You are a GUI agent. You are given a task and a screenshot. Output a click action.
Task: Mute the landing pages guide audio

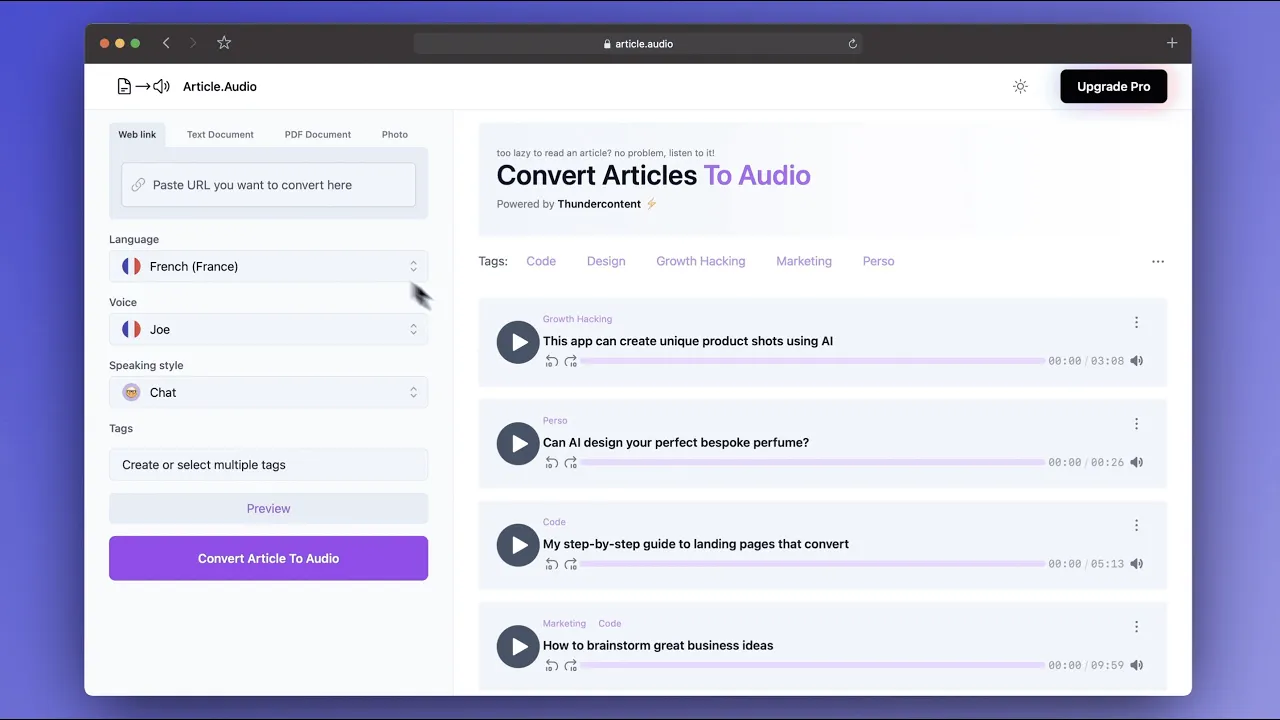[x=1136, y=564]
